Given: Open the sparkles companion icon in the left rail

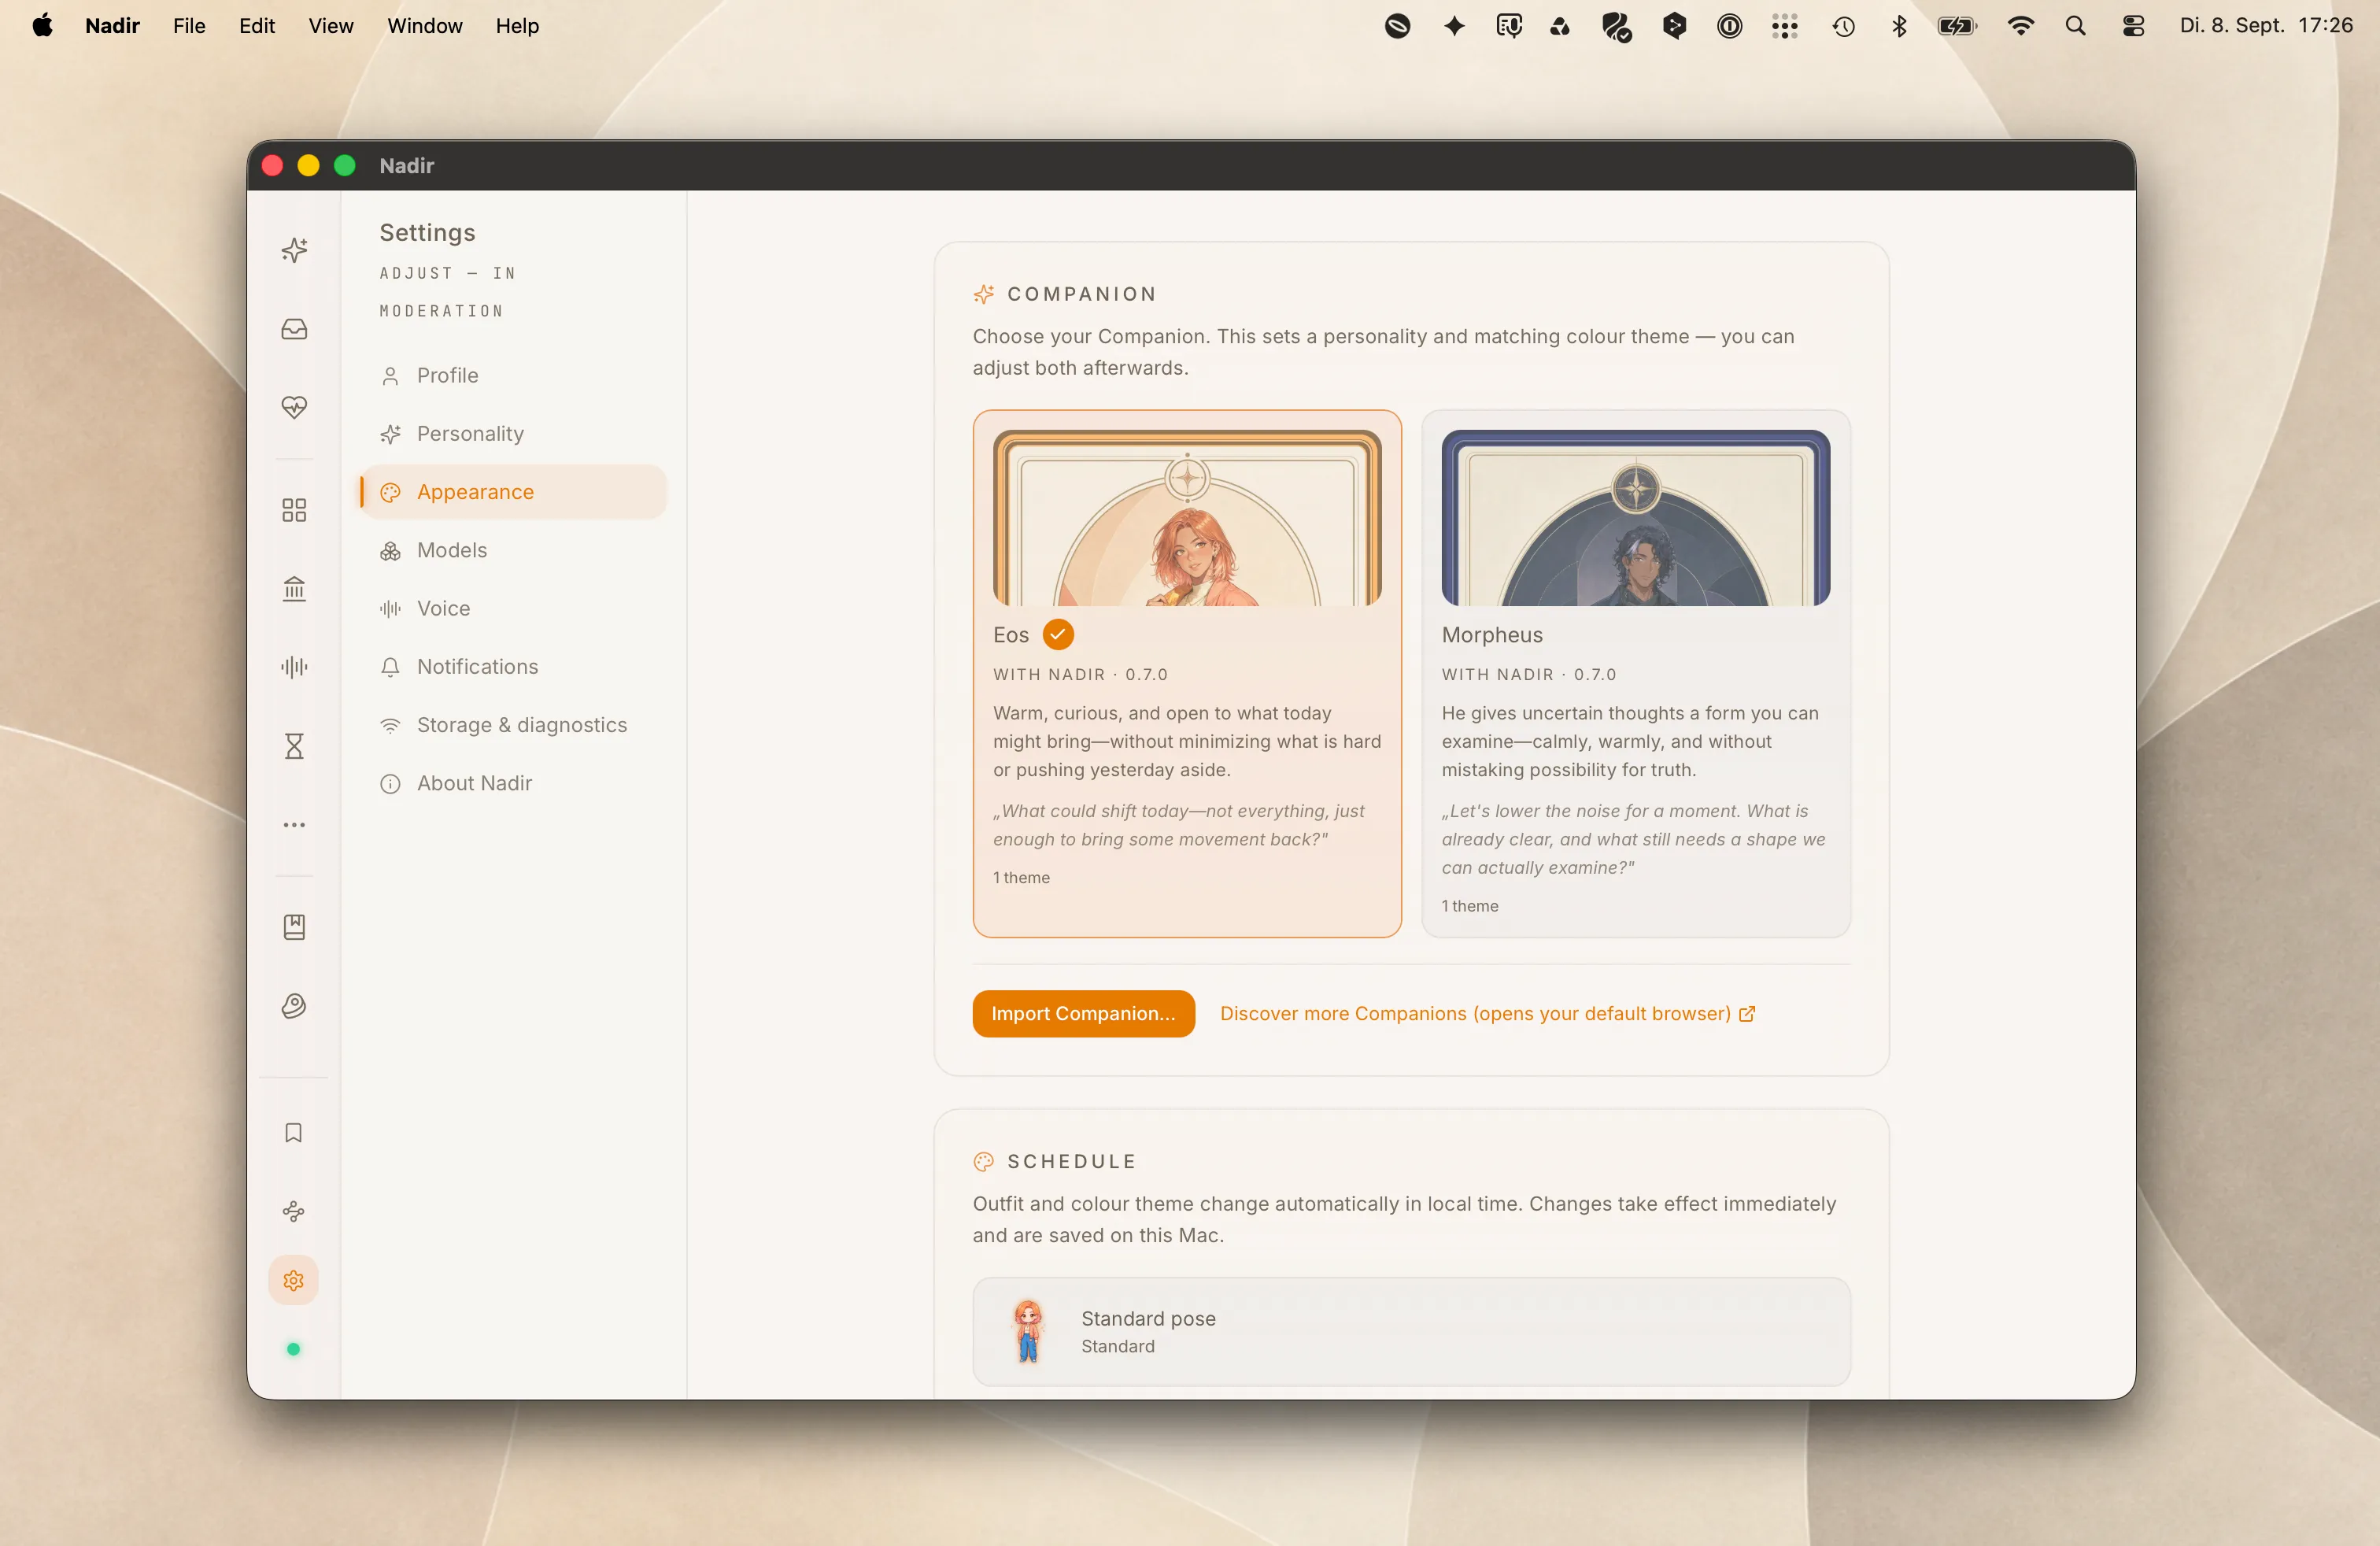Looking at the screenshot, I should [x=294, y=250].
